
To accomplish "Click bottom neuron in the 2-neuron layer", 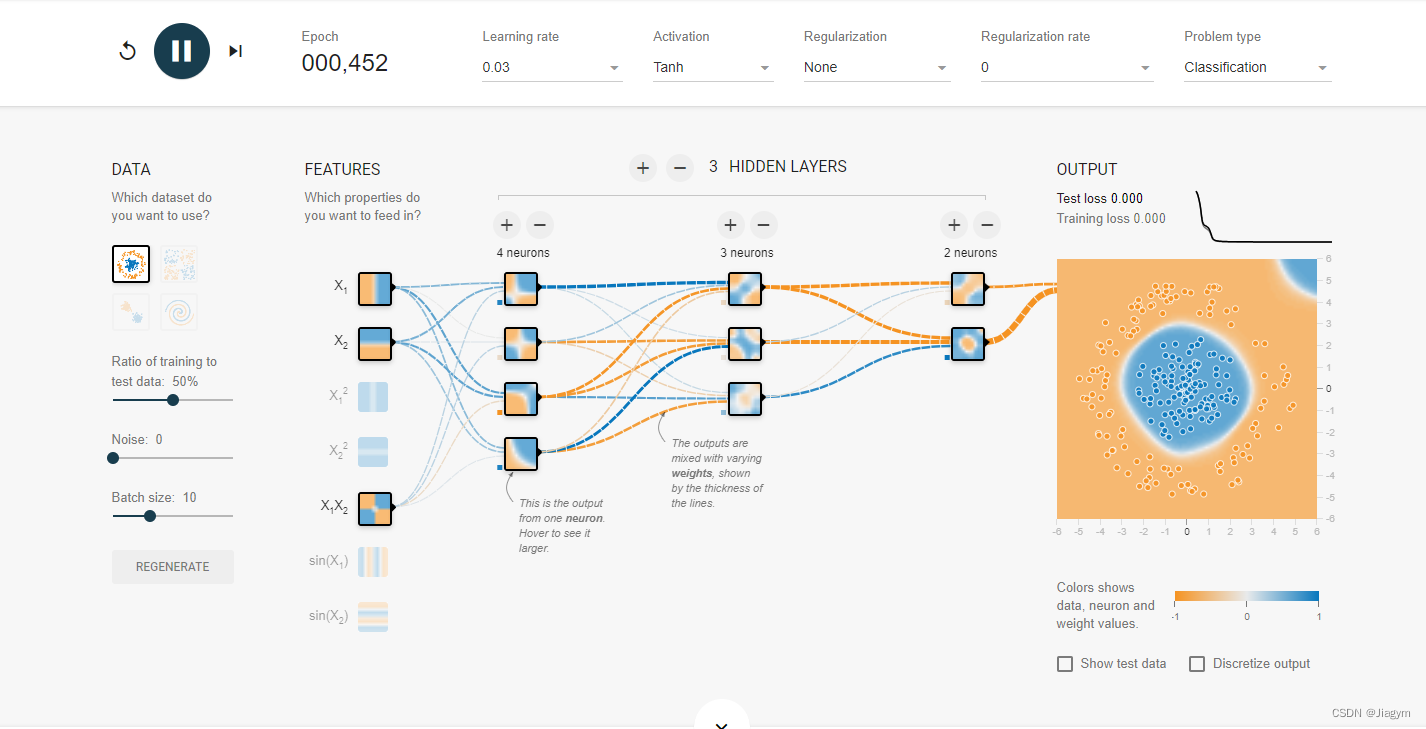I will (x=969, y=344).
